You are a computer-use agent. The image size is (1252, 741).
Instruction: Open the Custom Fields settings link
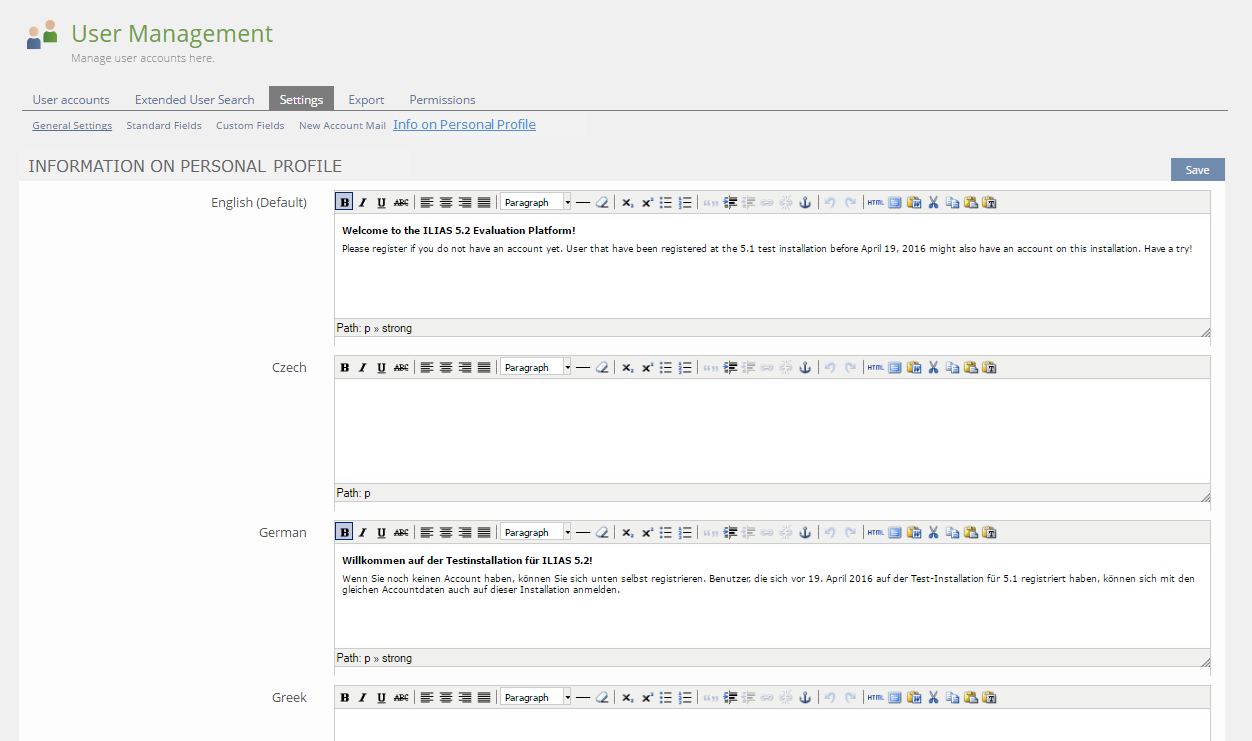click(250, 126)
